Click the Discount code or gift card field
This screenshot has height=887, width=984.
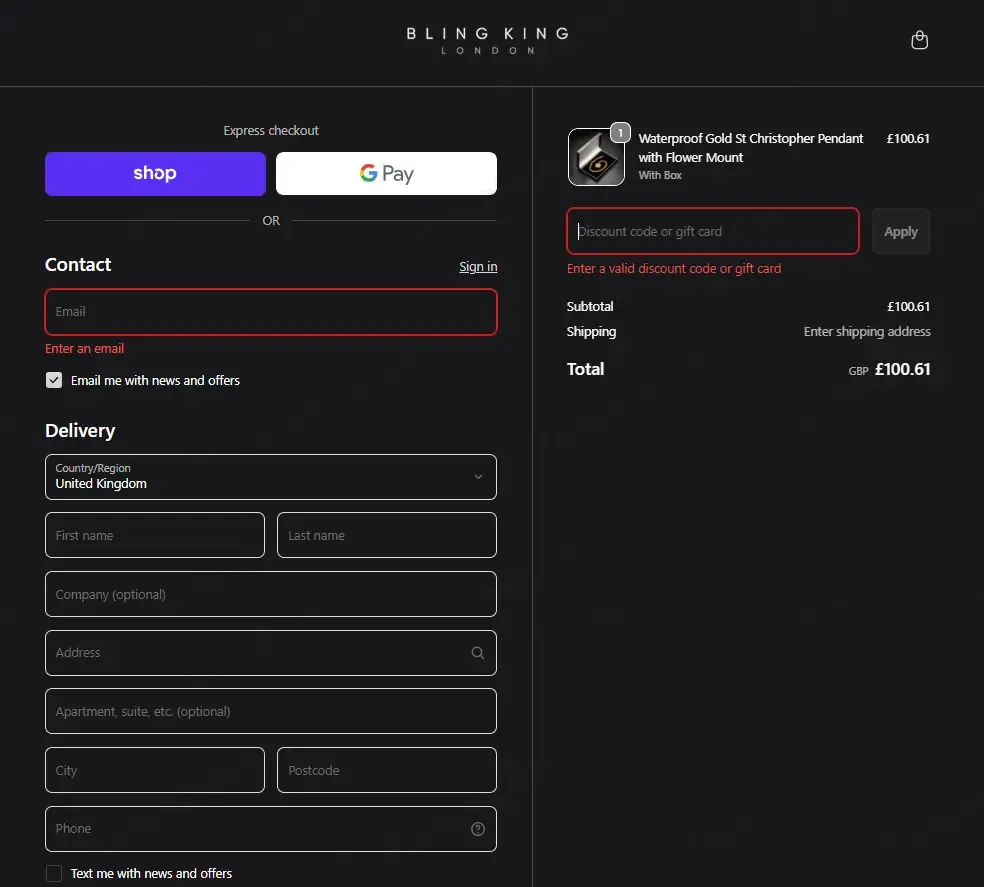click(x=713, y=231)
